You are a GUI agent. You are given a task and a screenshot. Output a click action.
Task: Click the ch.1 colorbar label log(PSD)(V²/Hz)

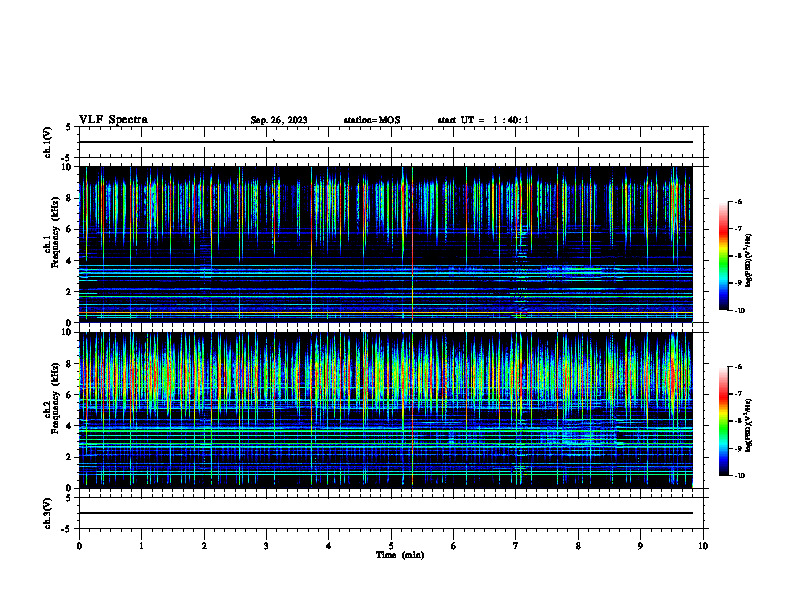[749, 260]
